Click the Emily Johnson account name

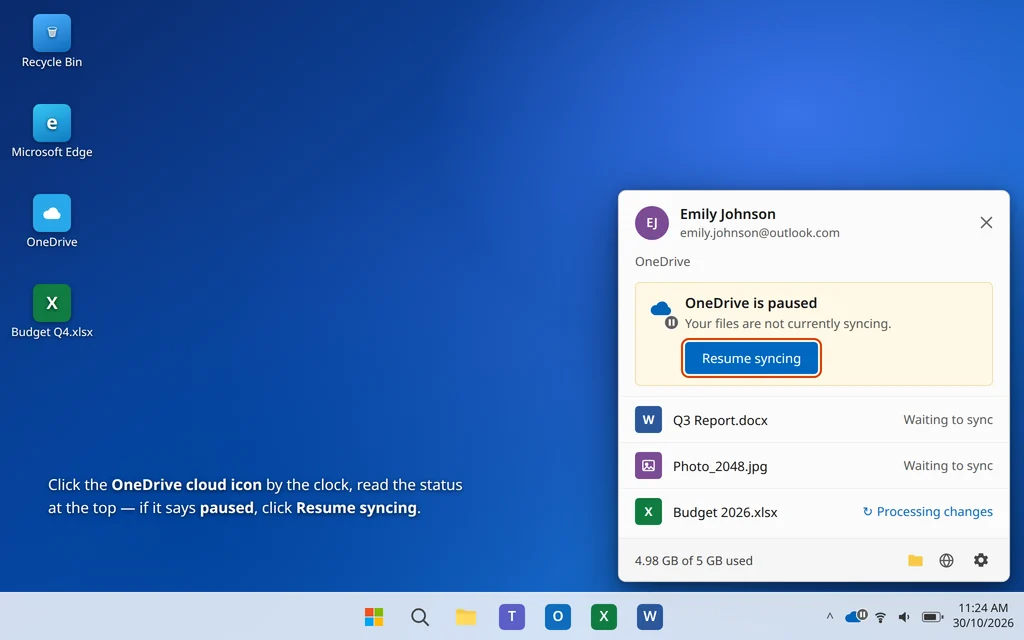(728, 214)
